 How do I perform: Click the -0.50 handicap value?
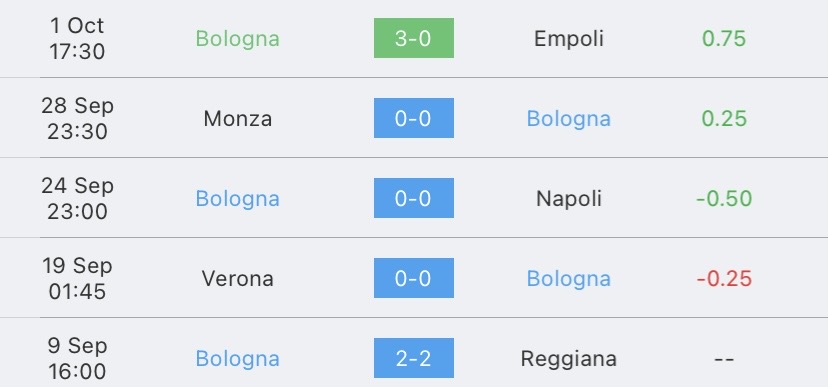click(x=724, y=199)
